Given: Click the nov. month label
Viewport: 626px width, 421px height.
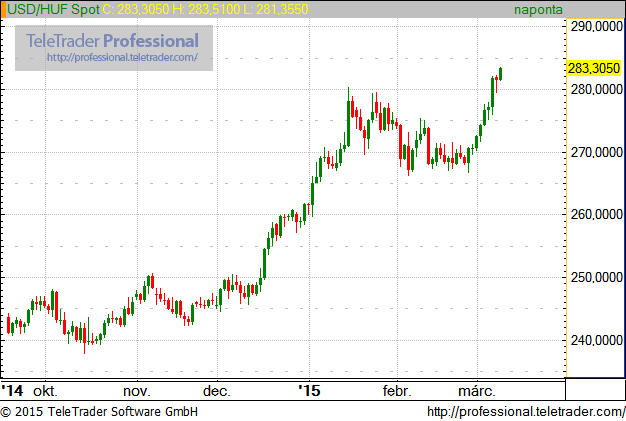Looking at the screenshot, I should (137, 391).
